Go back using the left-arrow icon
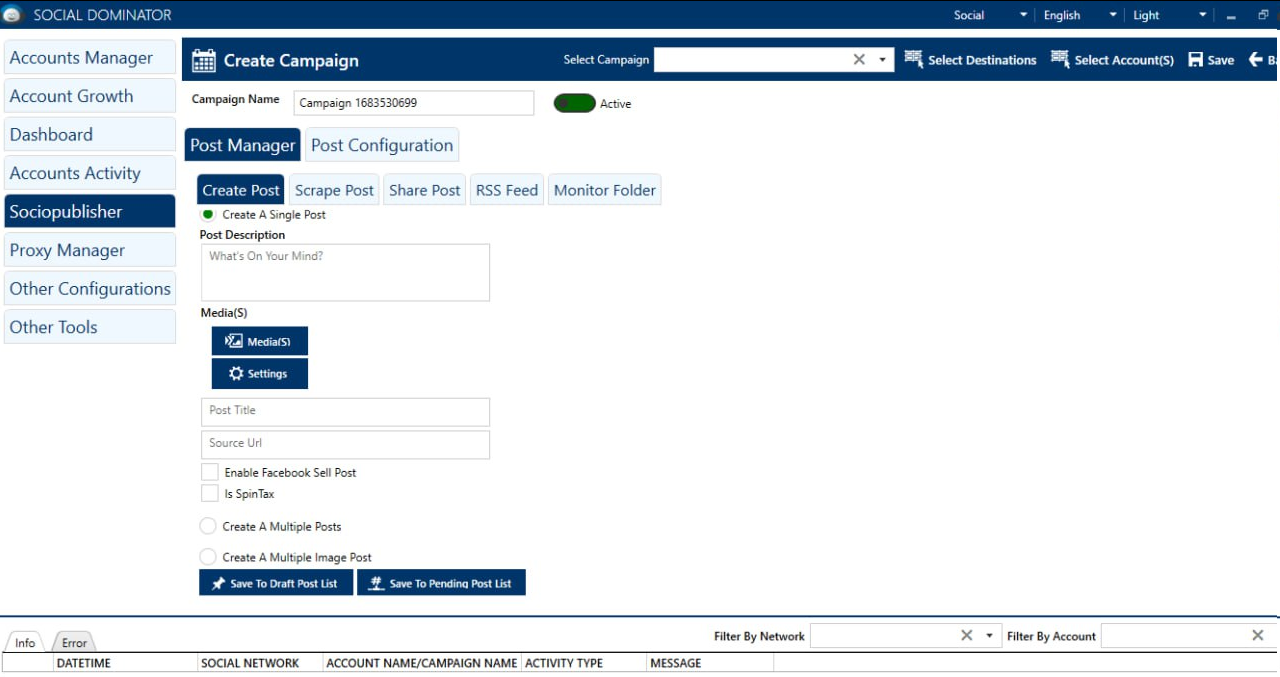Viewport: 1280px width, 677px height. [1256, 60]
